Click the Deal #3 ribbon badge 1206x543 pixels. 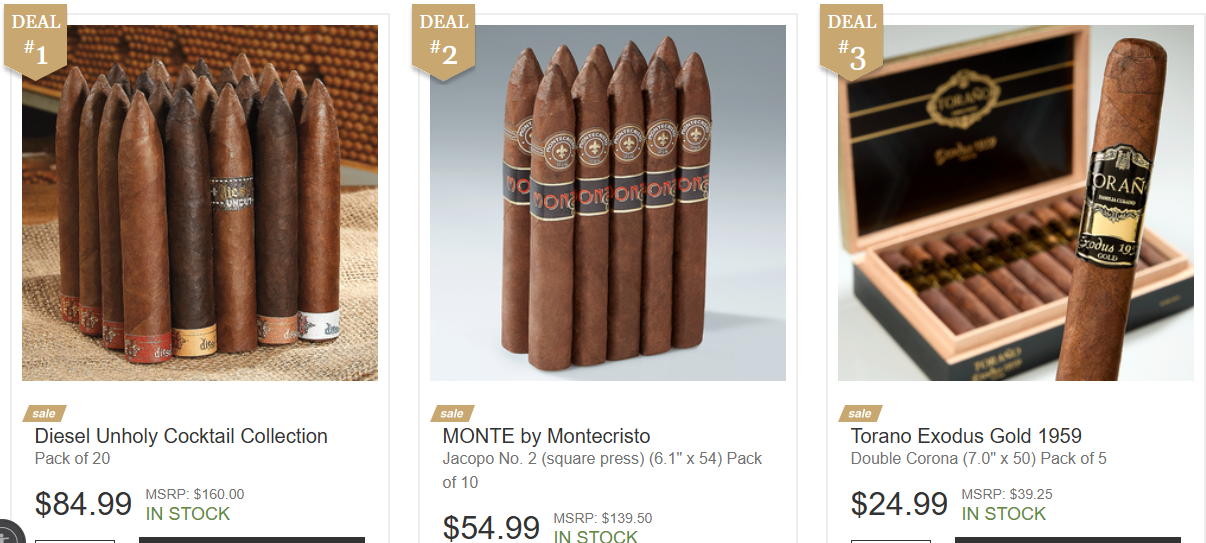(x=851, y=39)
